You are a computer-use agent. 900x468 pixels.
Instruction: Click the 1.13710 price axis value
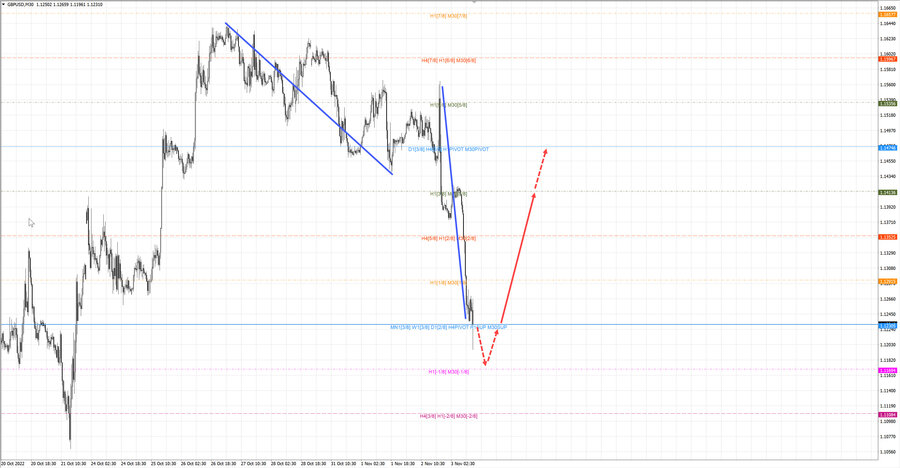point(887,222)
